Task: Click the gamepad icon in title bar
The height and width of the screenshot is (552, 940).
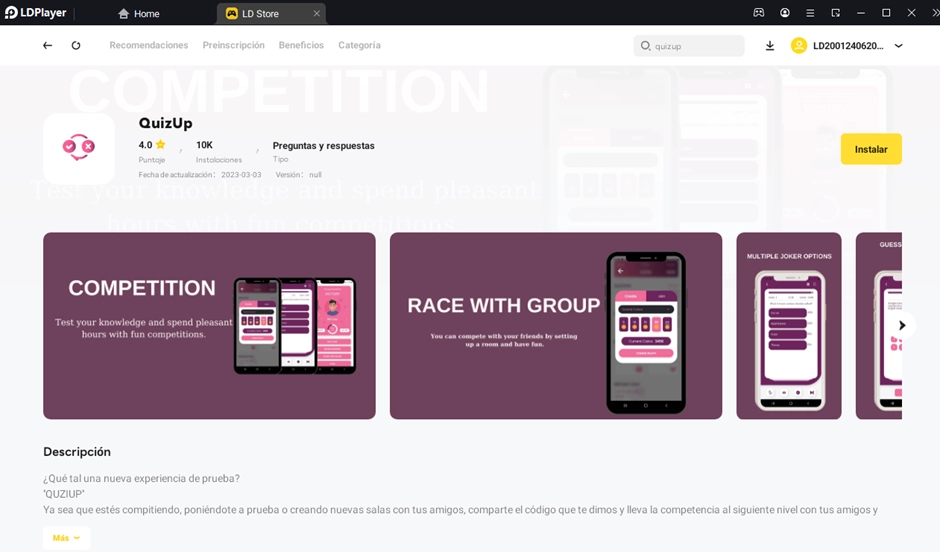Action: 759,13
